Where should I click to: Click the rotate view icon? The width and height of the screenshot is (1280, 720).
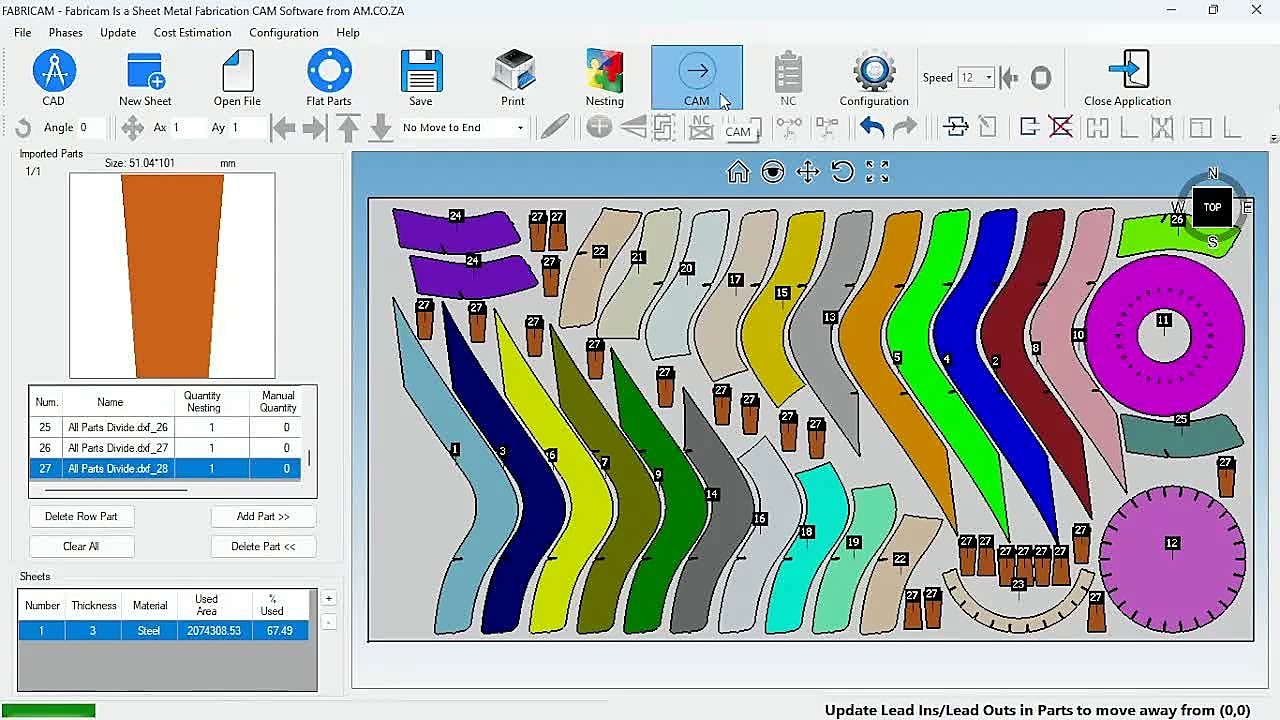coord(843,172)
